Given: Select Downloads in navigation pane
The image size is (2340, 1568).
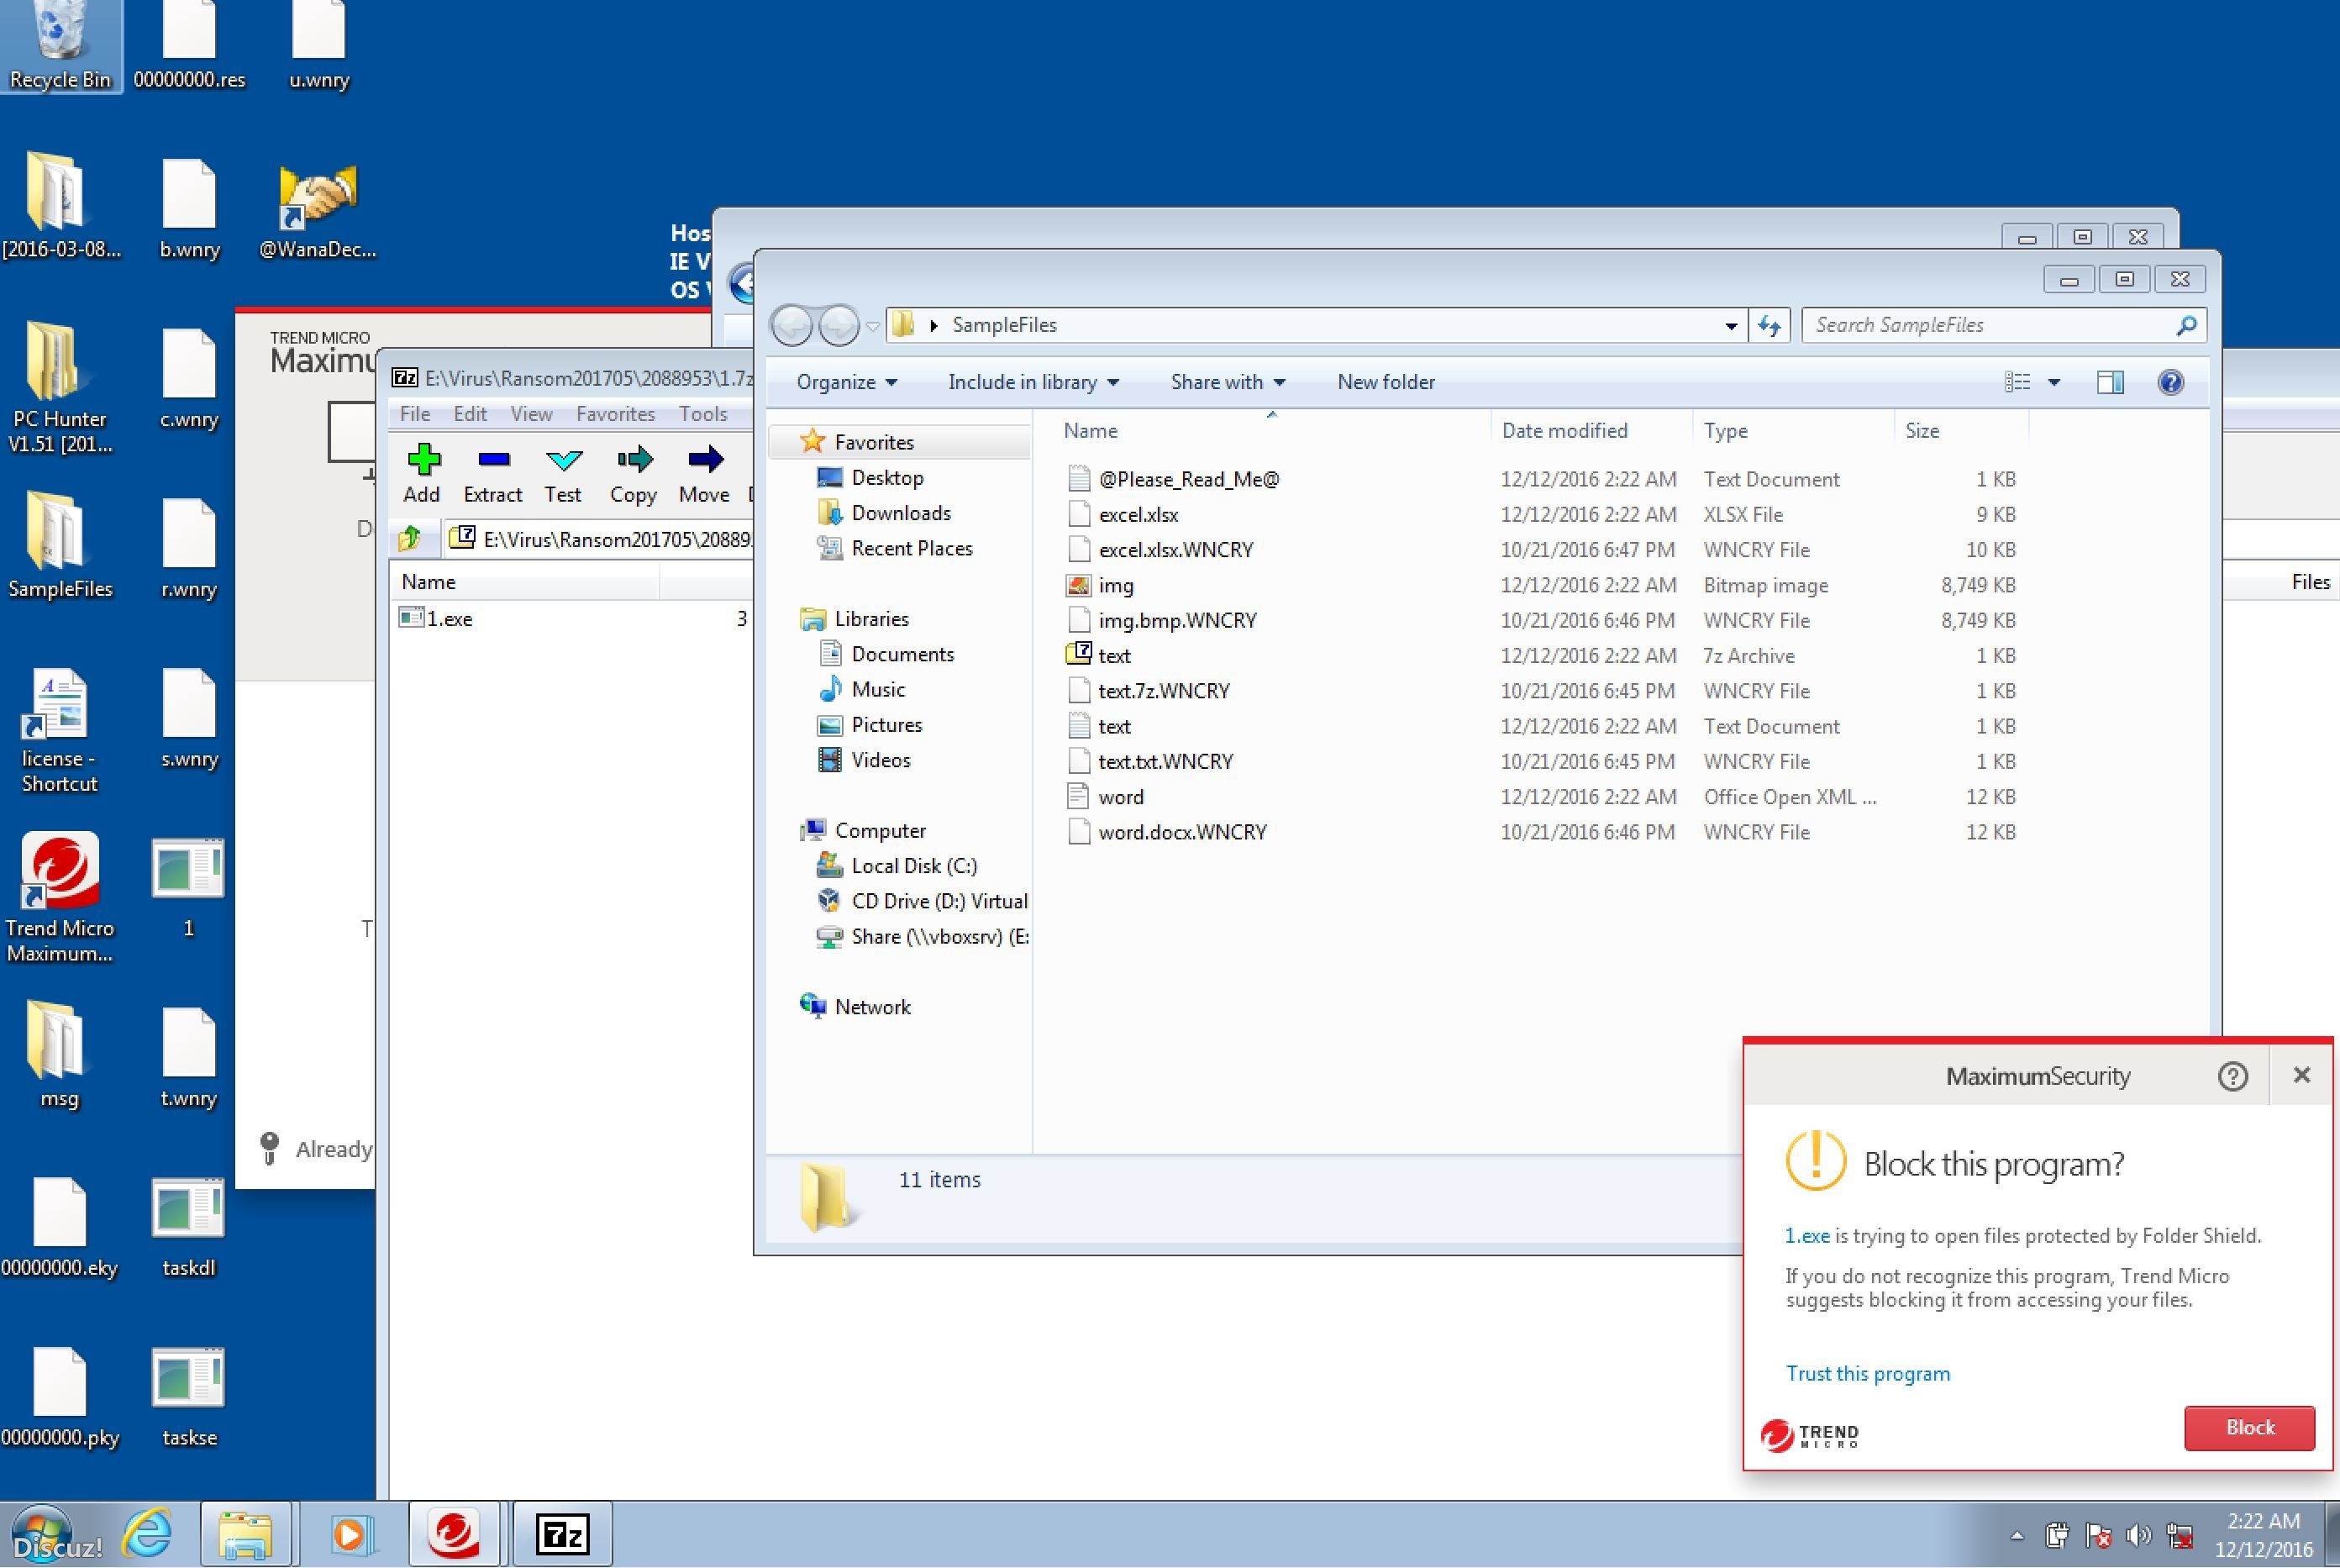Looking at the screenshot, I should pos(900,513).
